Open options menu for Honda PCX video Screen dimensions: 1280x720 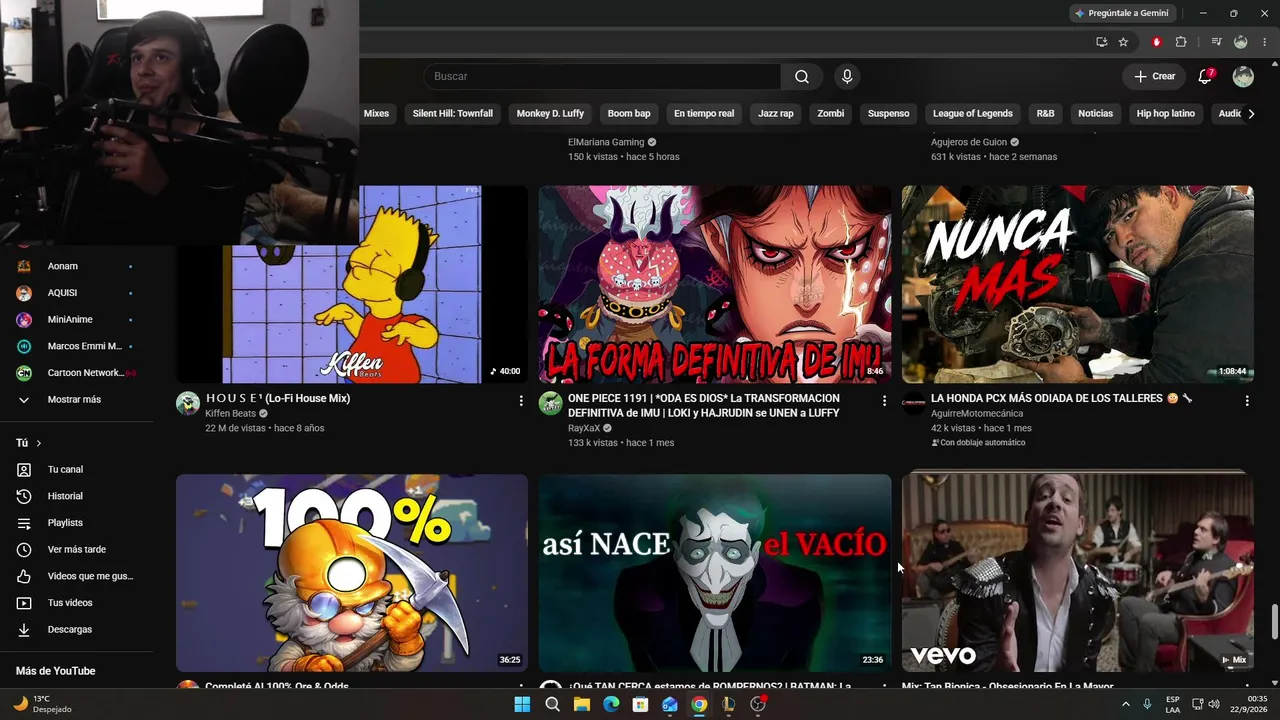tap(1247, 400)
